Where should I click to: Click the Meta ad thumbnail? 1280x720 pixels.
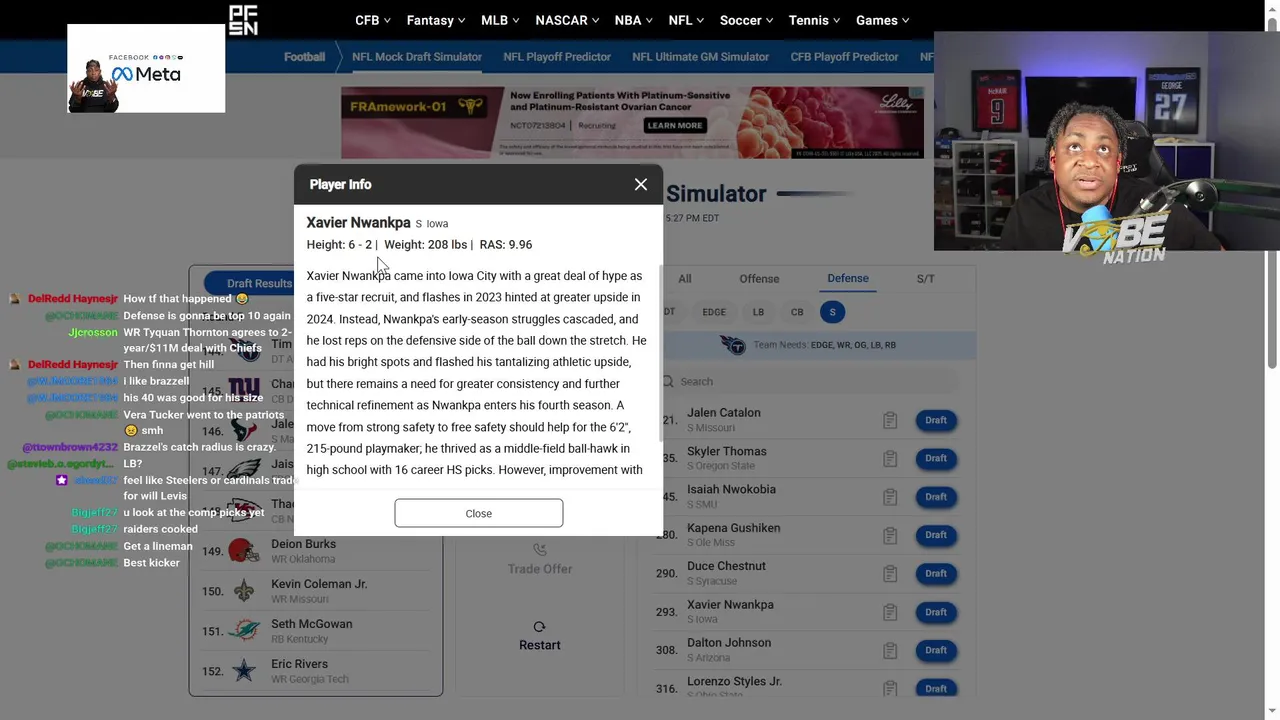(146, 69)
